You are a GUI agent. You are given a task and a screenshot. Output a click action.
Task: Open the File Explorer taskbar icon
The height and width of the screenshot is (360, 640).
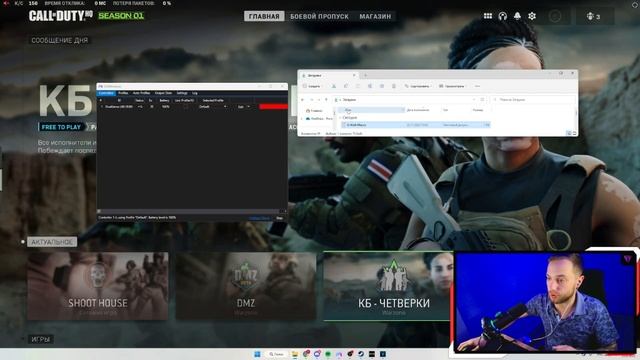click(x=295, y=354)
